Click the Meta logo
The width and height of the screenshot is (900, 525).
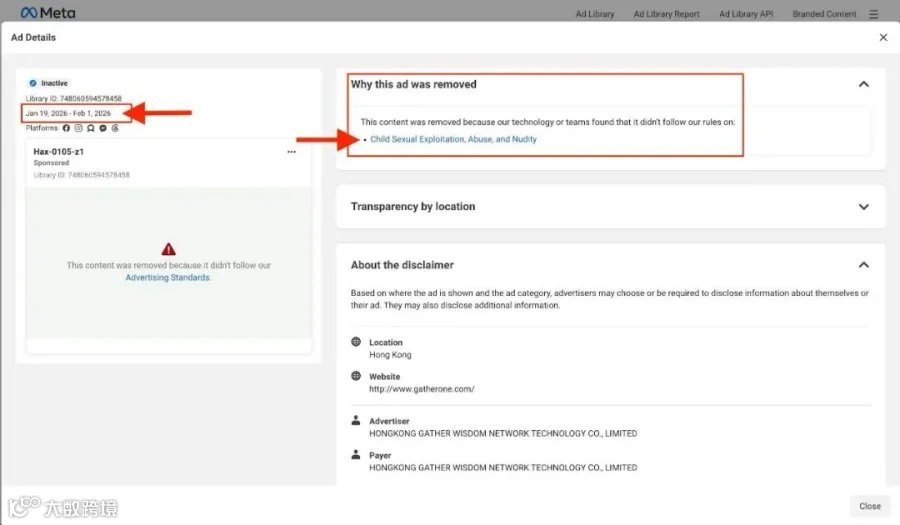[x=48, y=13]
